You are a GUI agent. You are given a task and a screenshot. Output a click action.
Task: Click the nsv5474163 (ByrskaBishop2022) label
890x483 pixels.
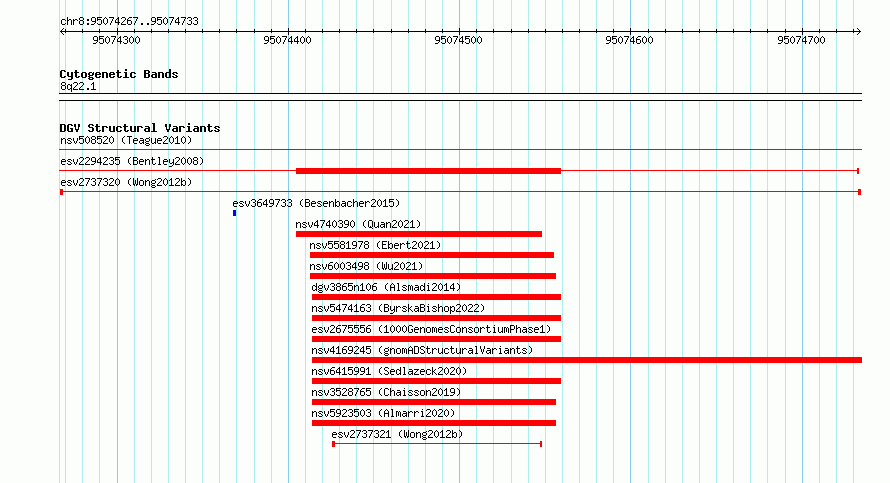[398, 308]
